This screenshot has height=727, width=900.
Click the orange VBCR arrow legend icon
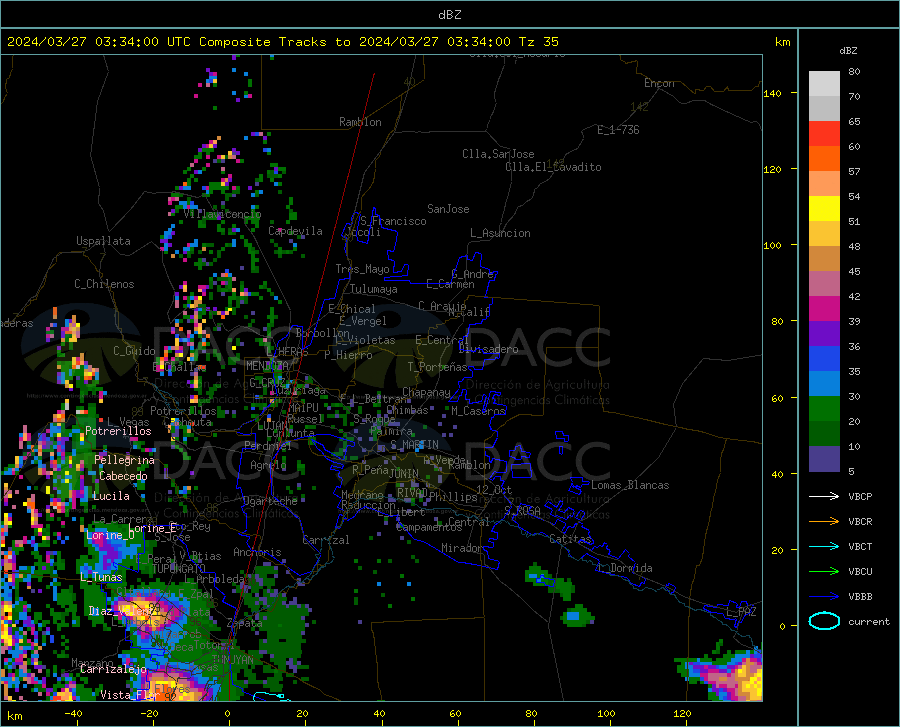click(x=824, y=522)
